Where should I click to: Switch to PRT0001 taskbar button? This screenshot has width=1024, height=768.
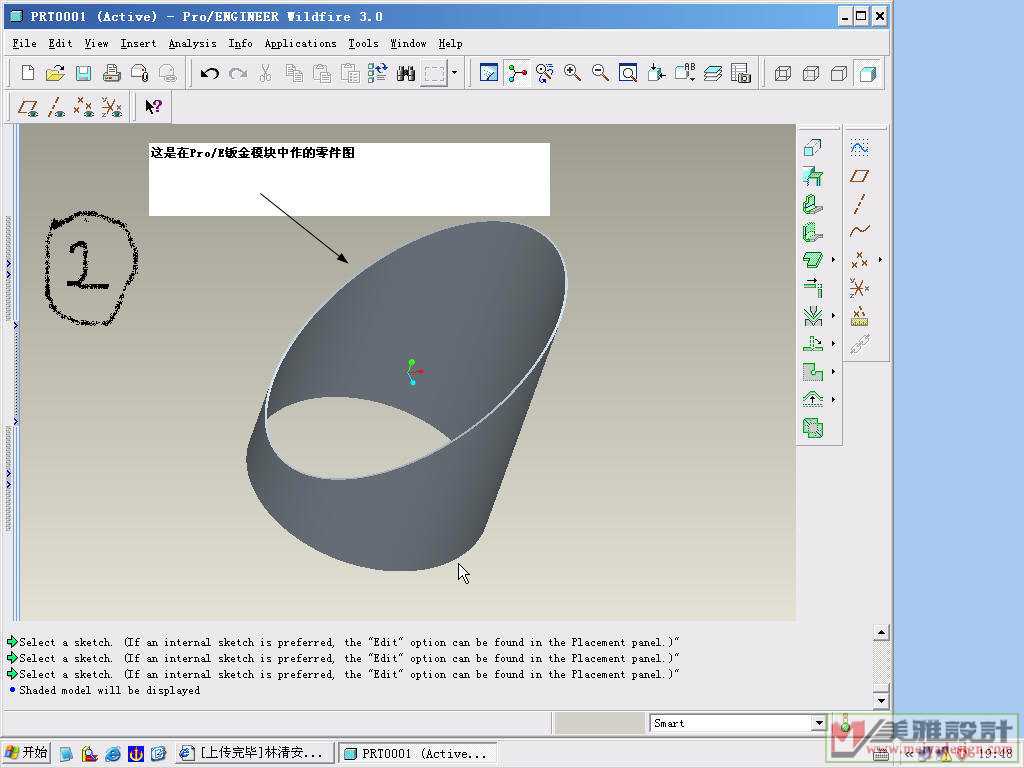pyautogui.click(x=417, y=753)
